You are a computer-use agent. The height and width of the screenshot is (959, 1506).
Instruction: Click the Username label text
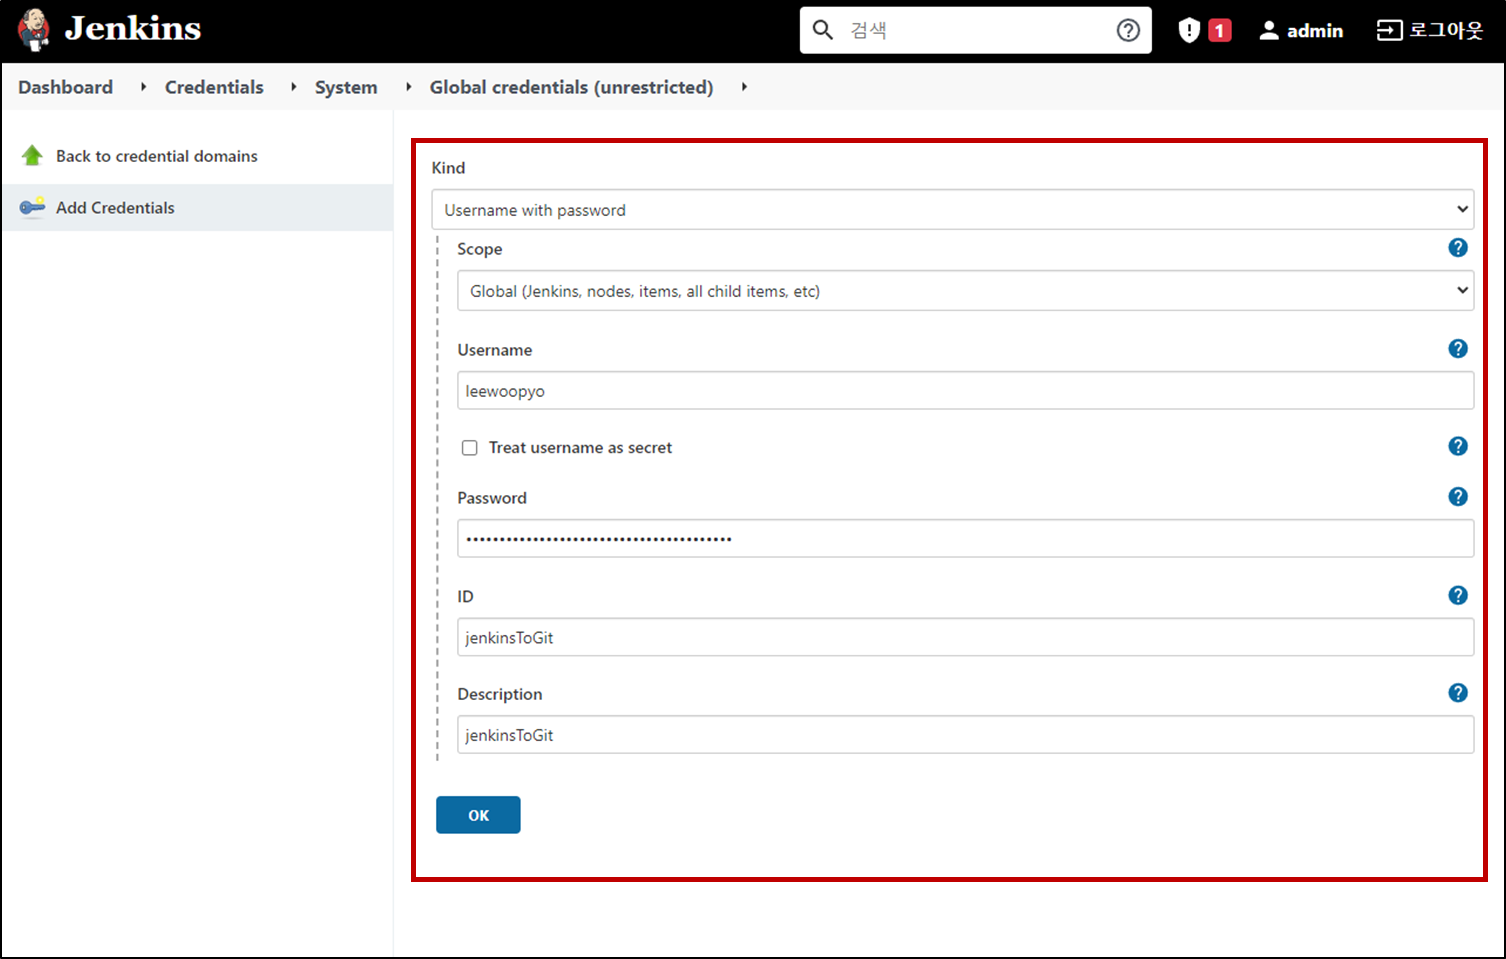tap(495, 350)
